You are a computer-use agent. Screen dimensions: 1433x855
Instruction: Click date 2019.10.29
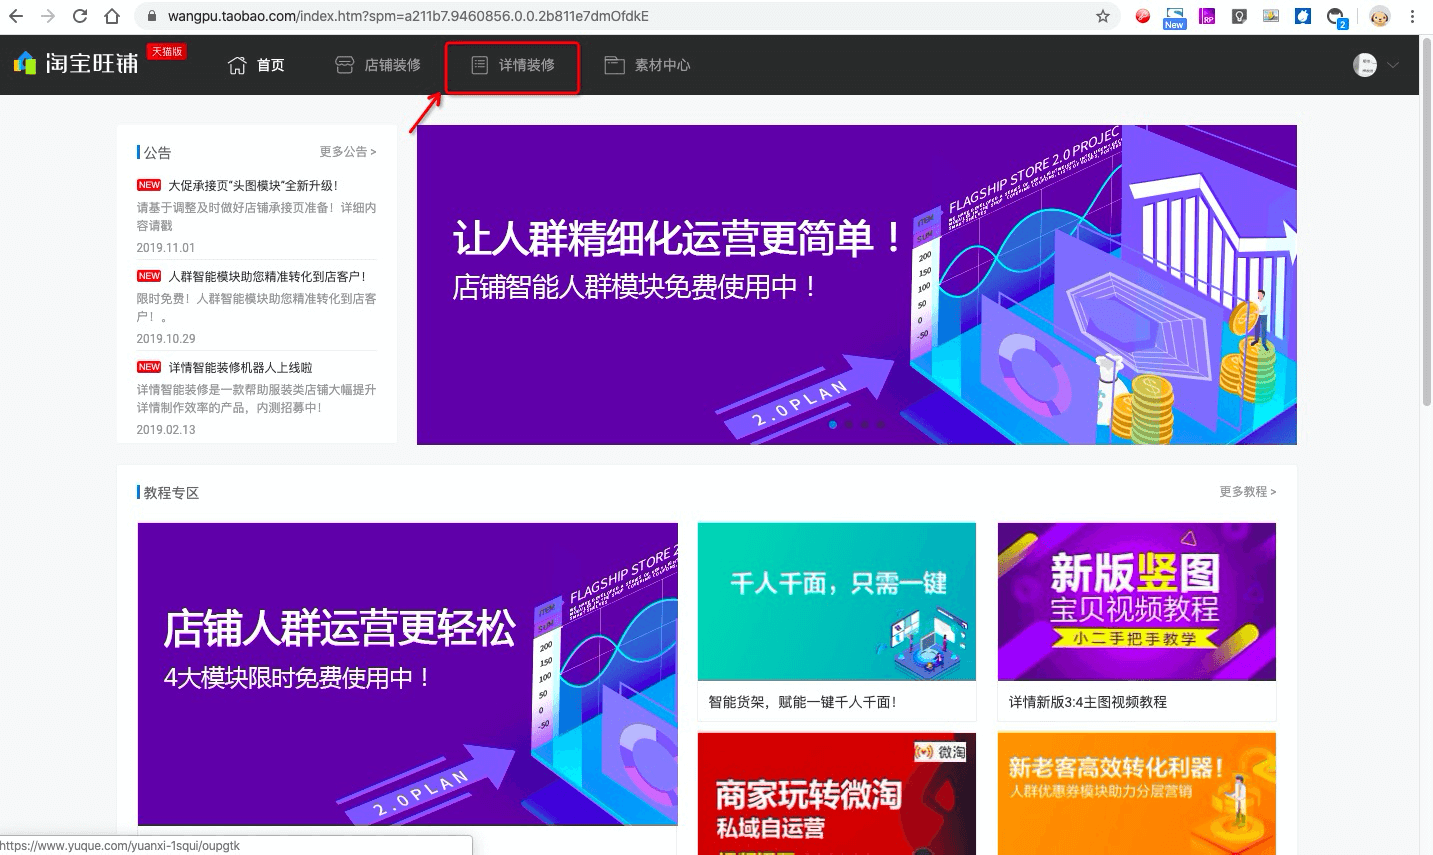[166, 339]
